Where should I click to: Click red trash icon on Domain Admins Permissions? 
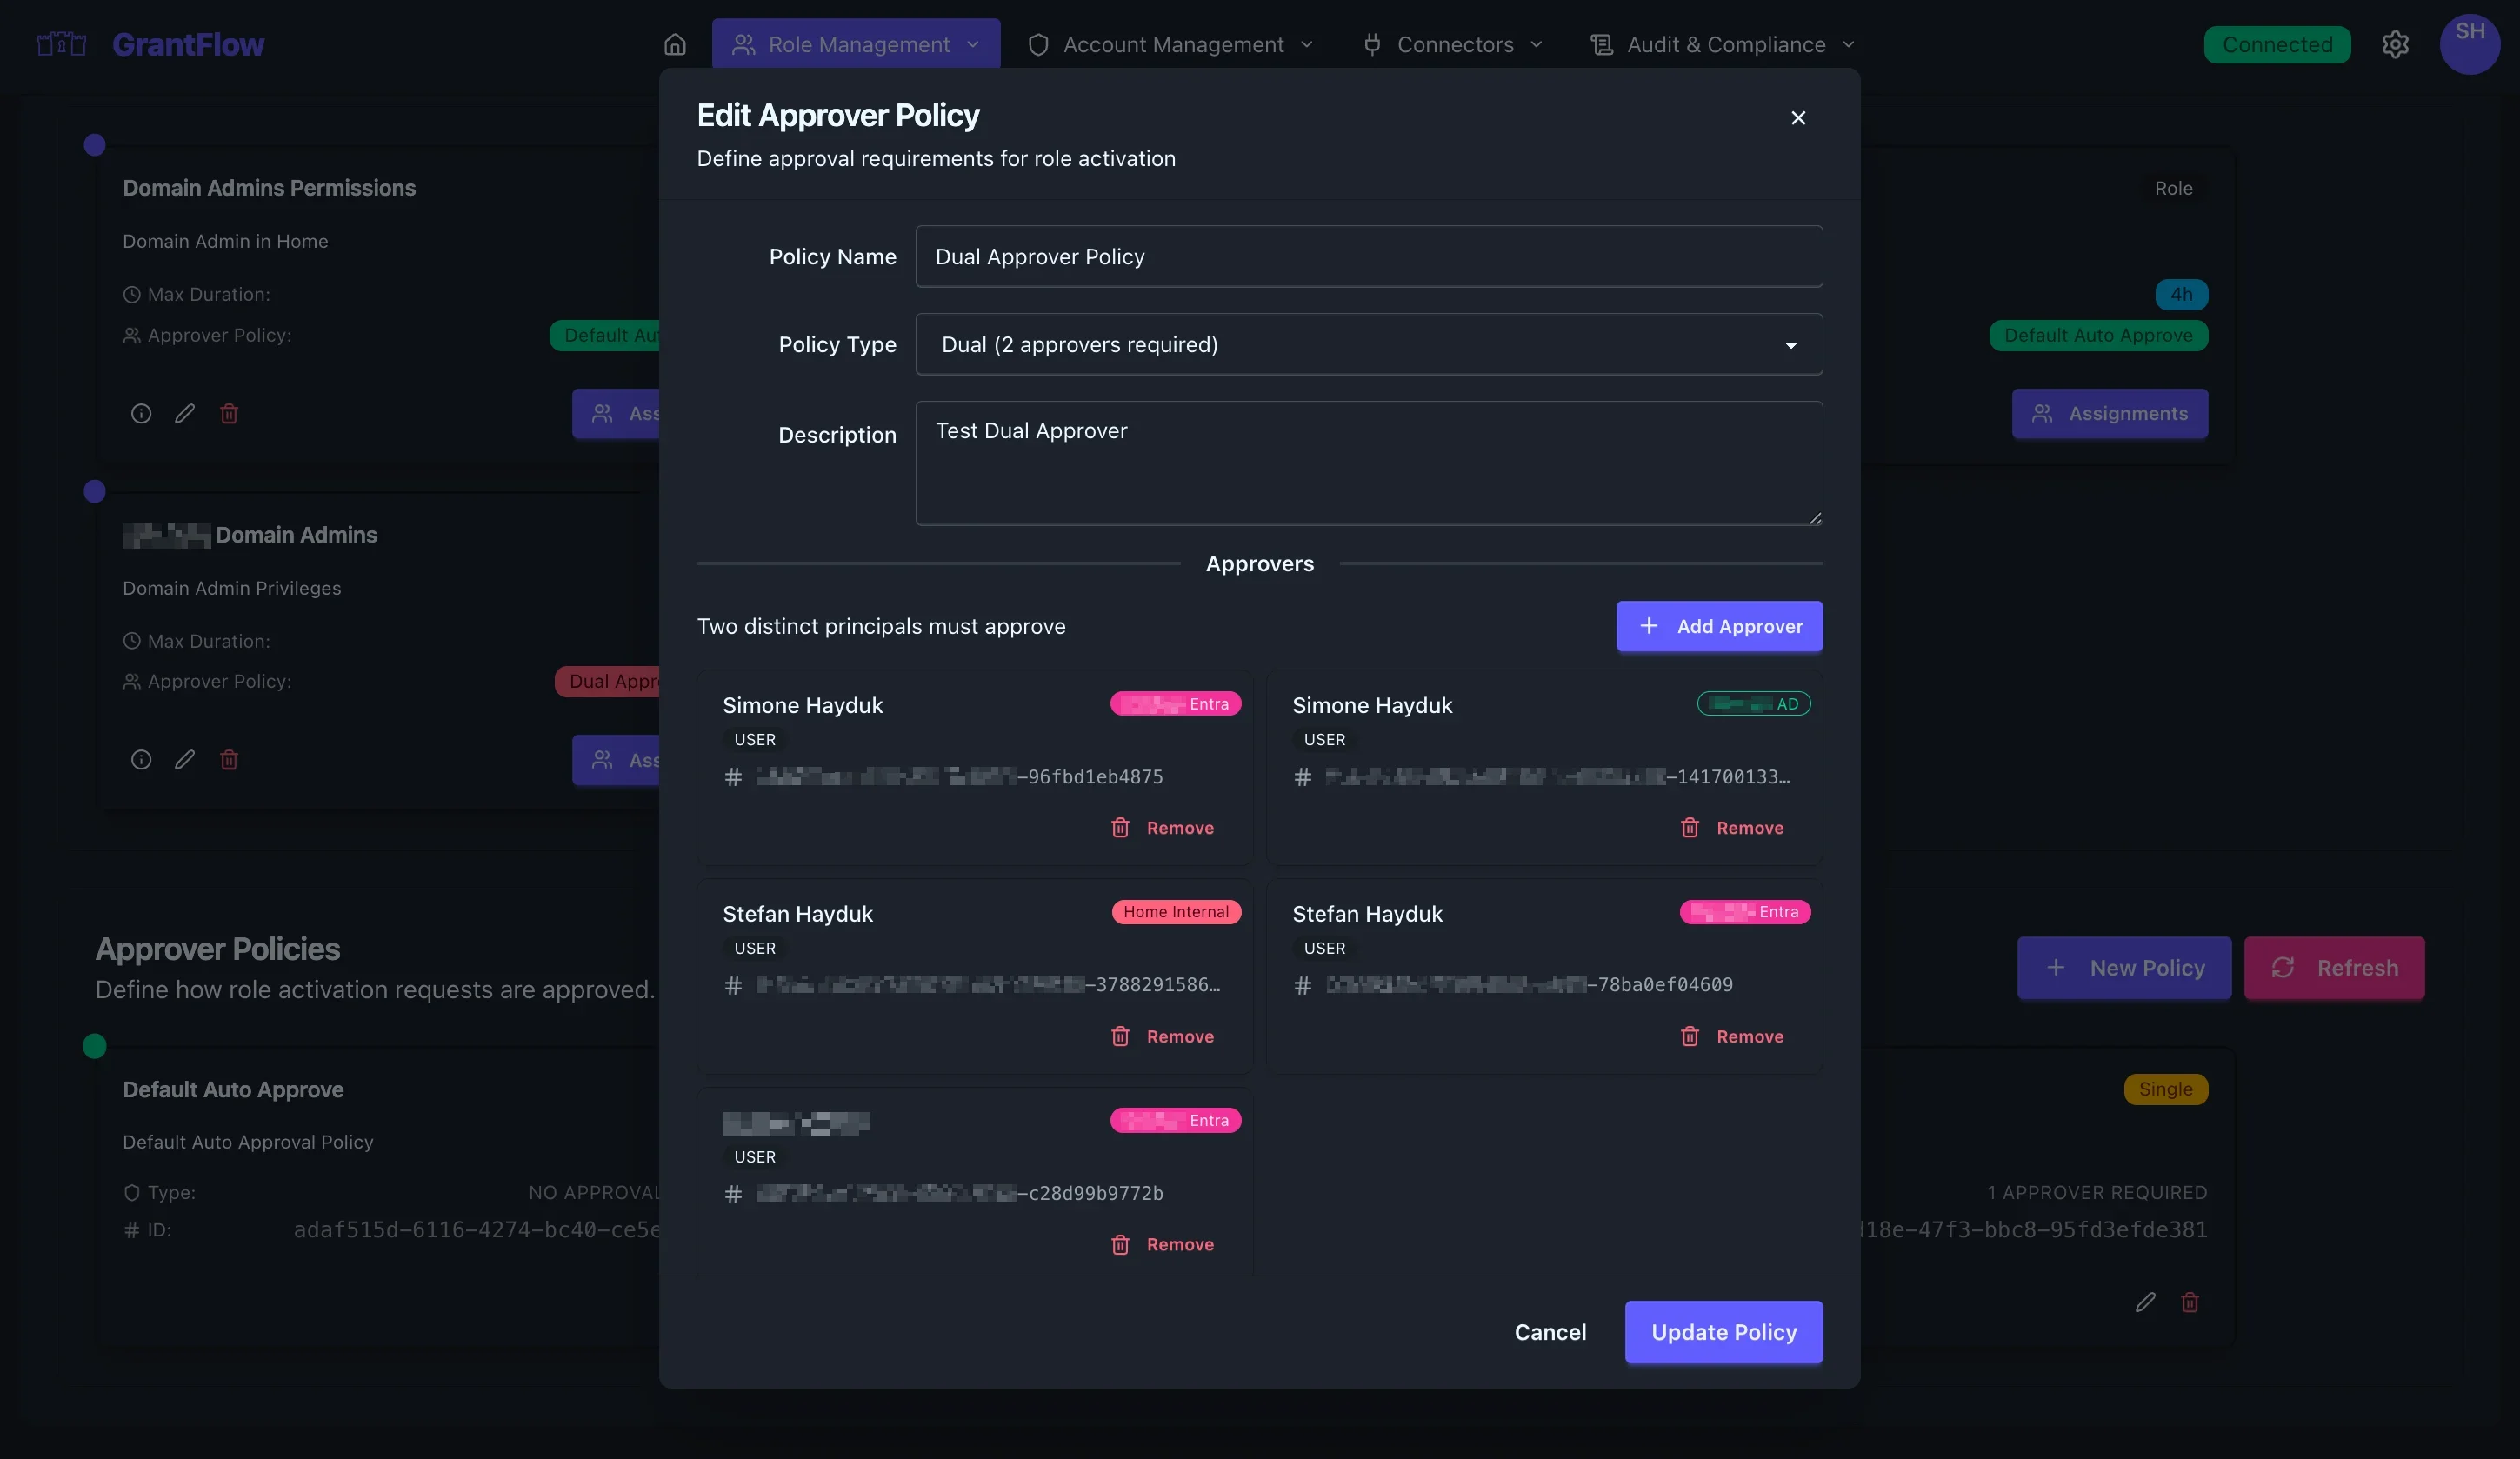[229, 414]
